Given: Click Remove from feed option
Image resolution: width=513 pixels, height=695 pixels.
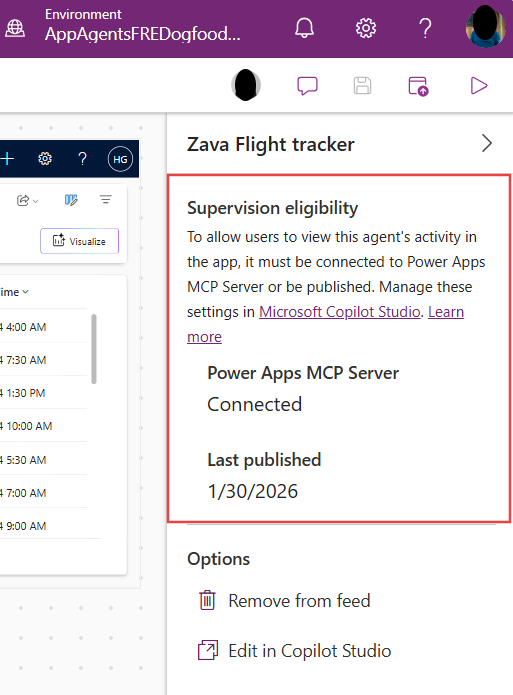Looking at the screenshot, I should pos(284,601).
